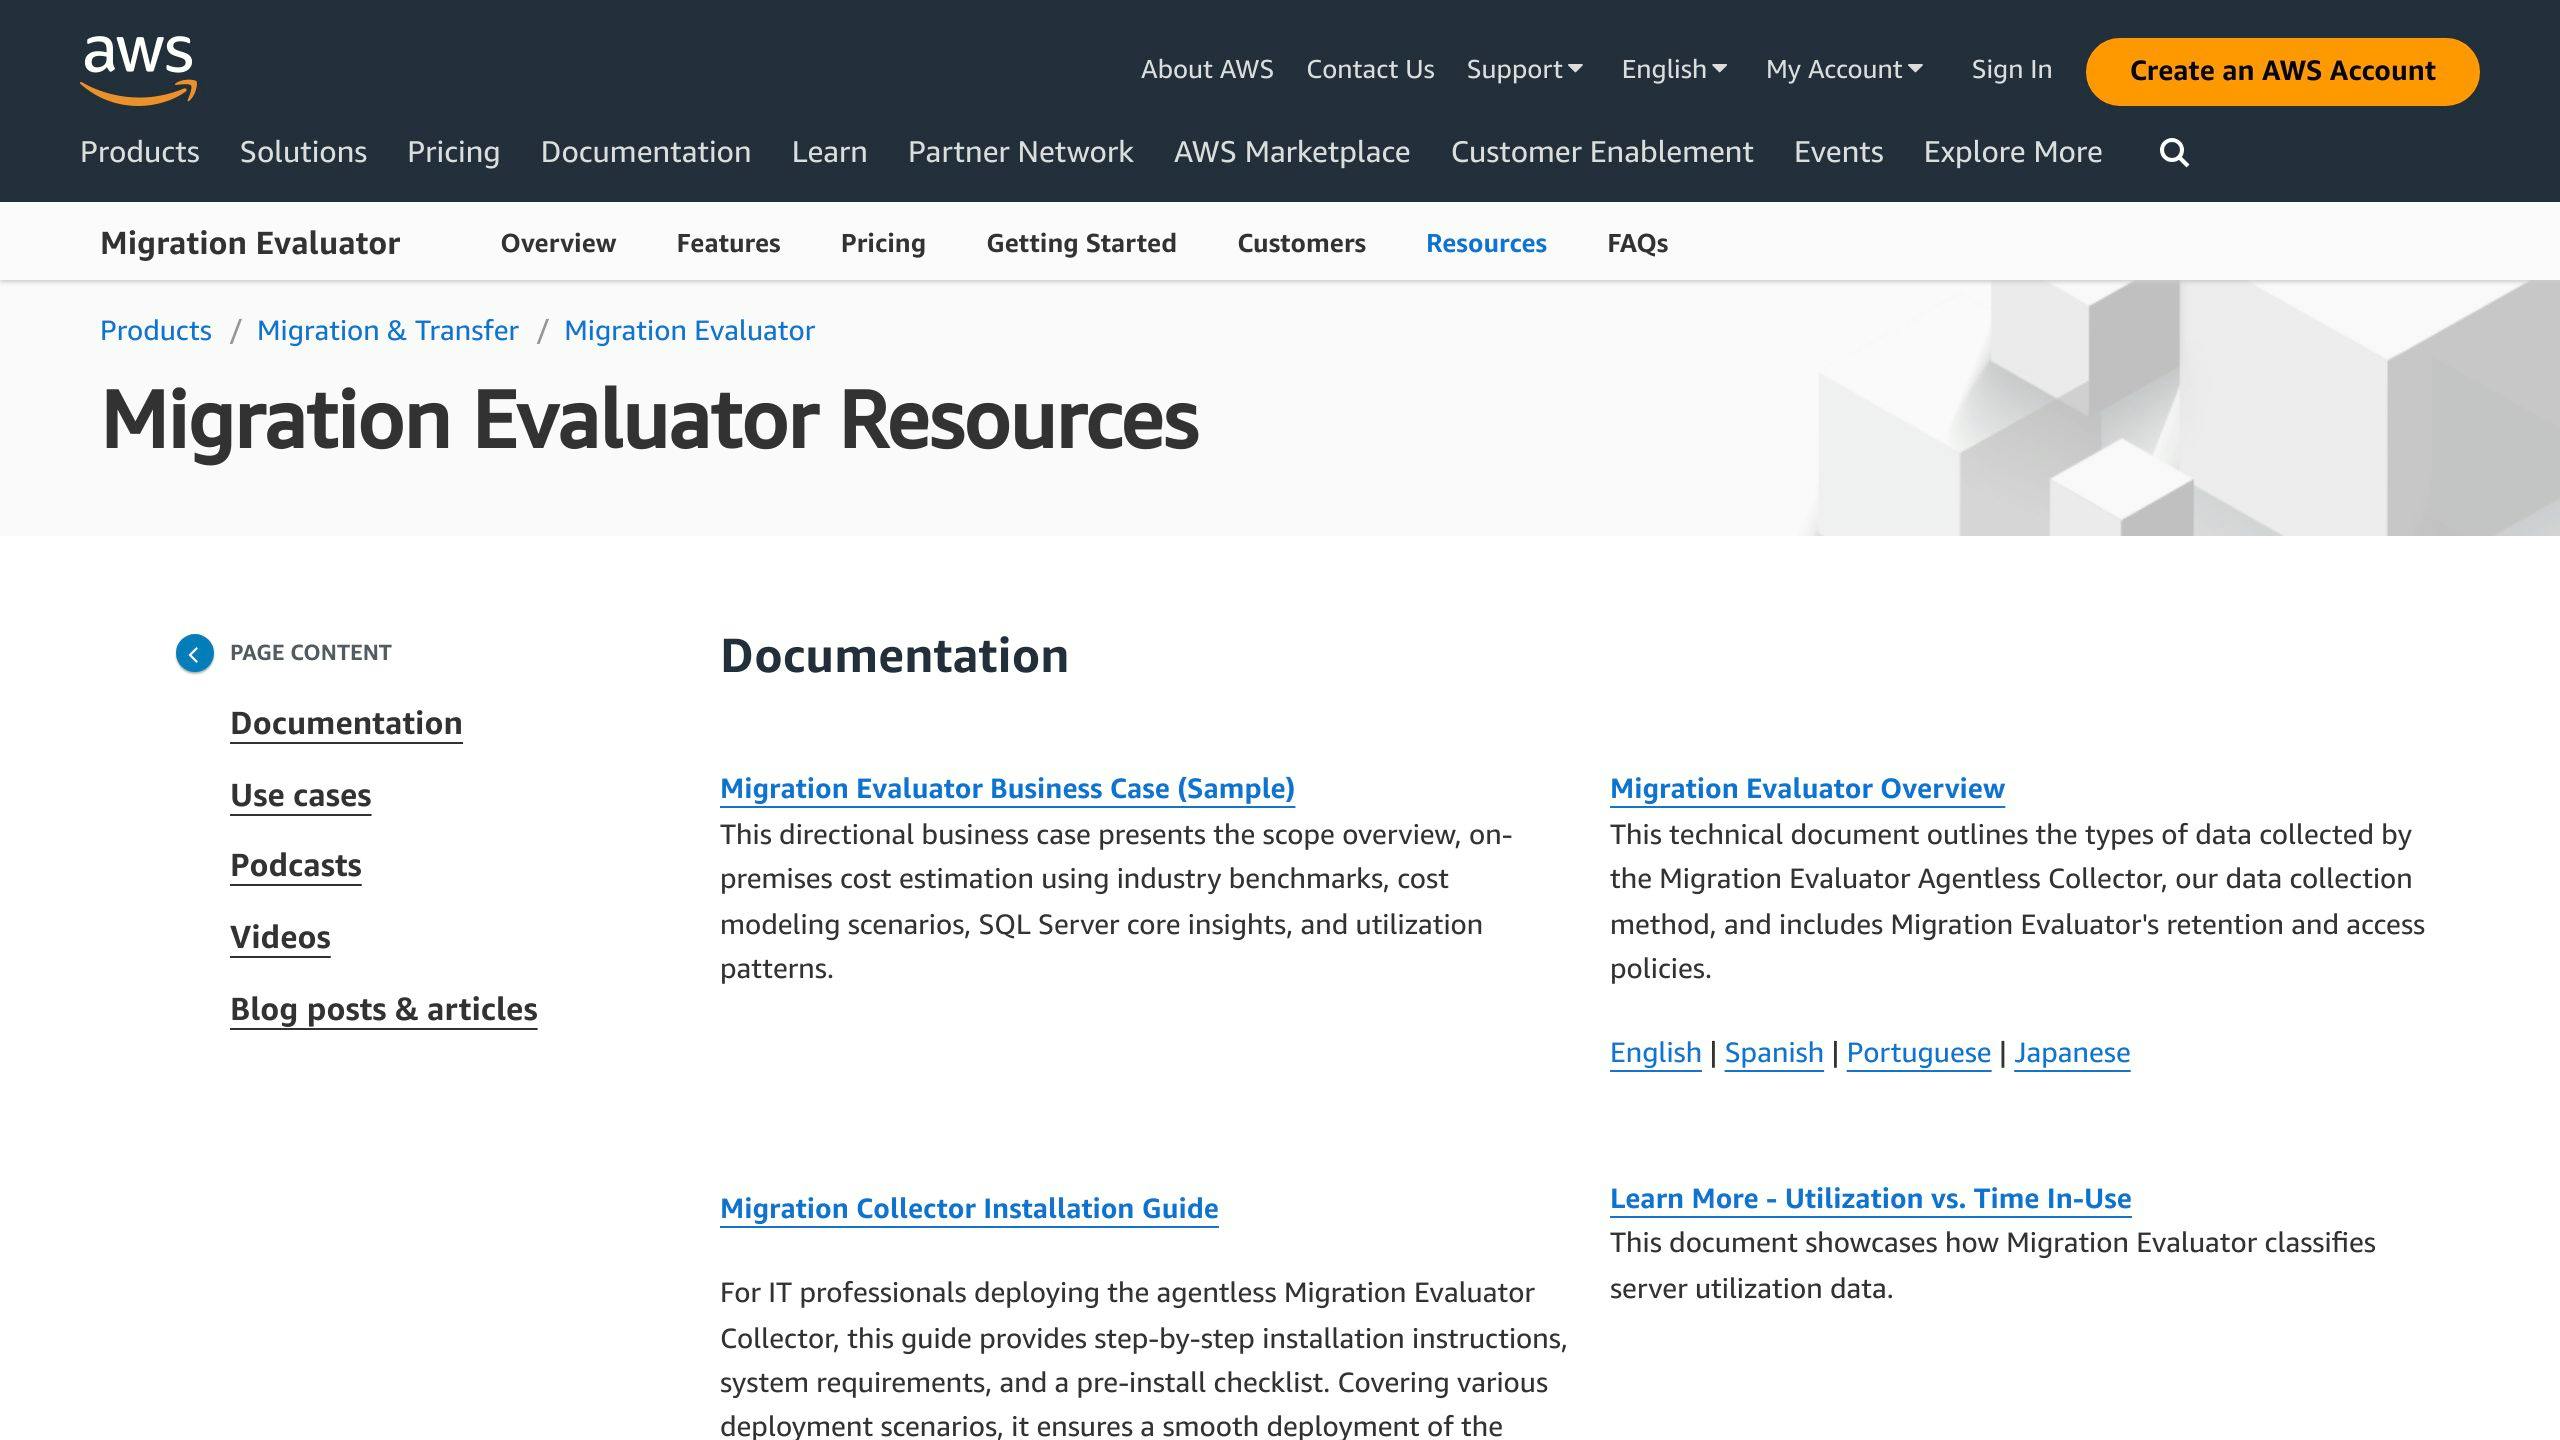Jump to Use cases section
This screenshot has height=1440, width=2560.
pyautogui.click(x=300, y=795)
